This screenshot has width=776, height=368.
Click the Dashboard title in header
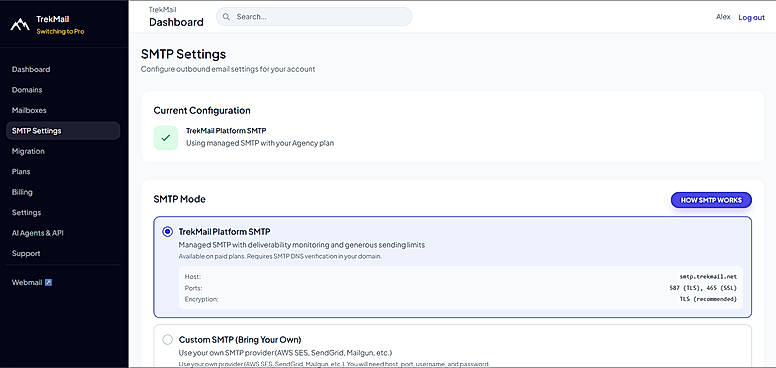(x=176, y=22)
